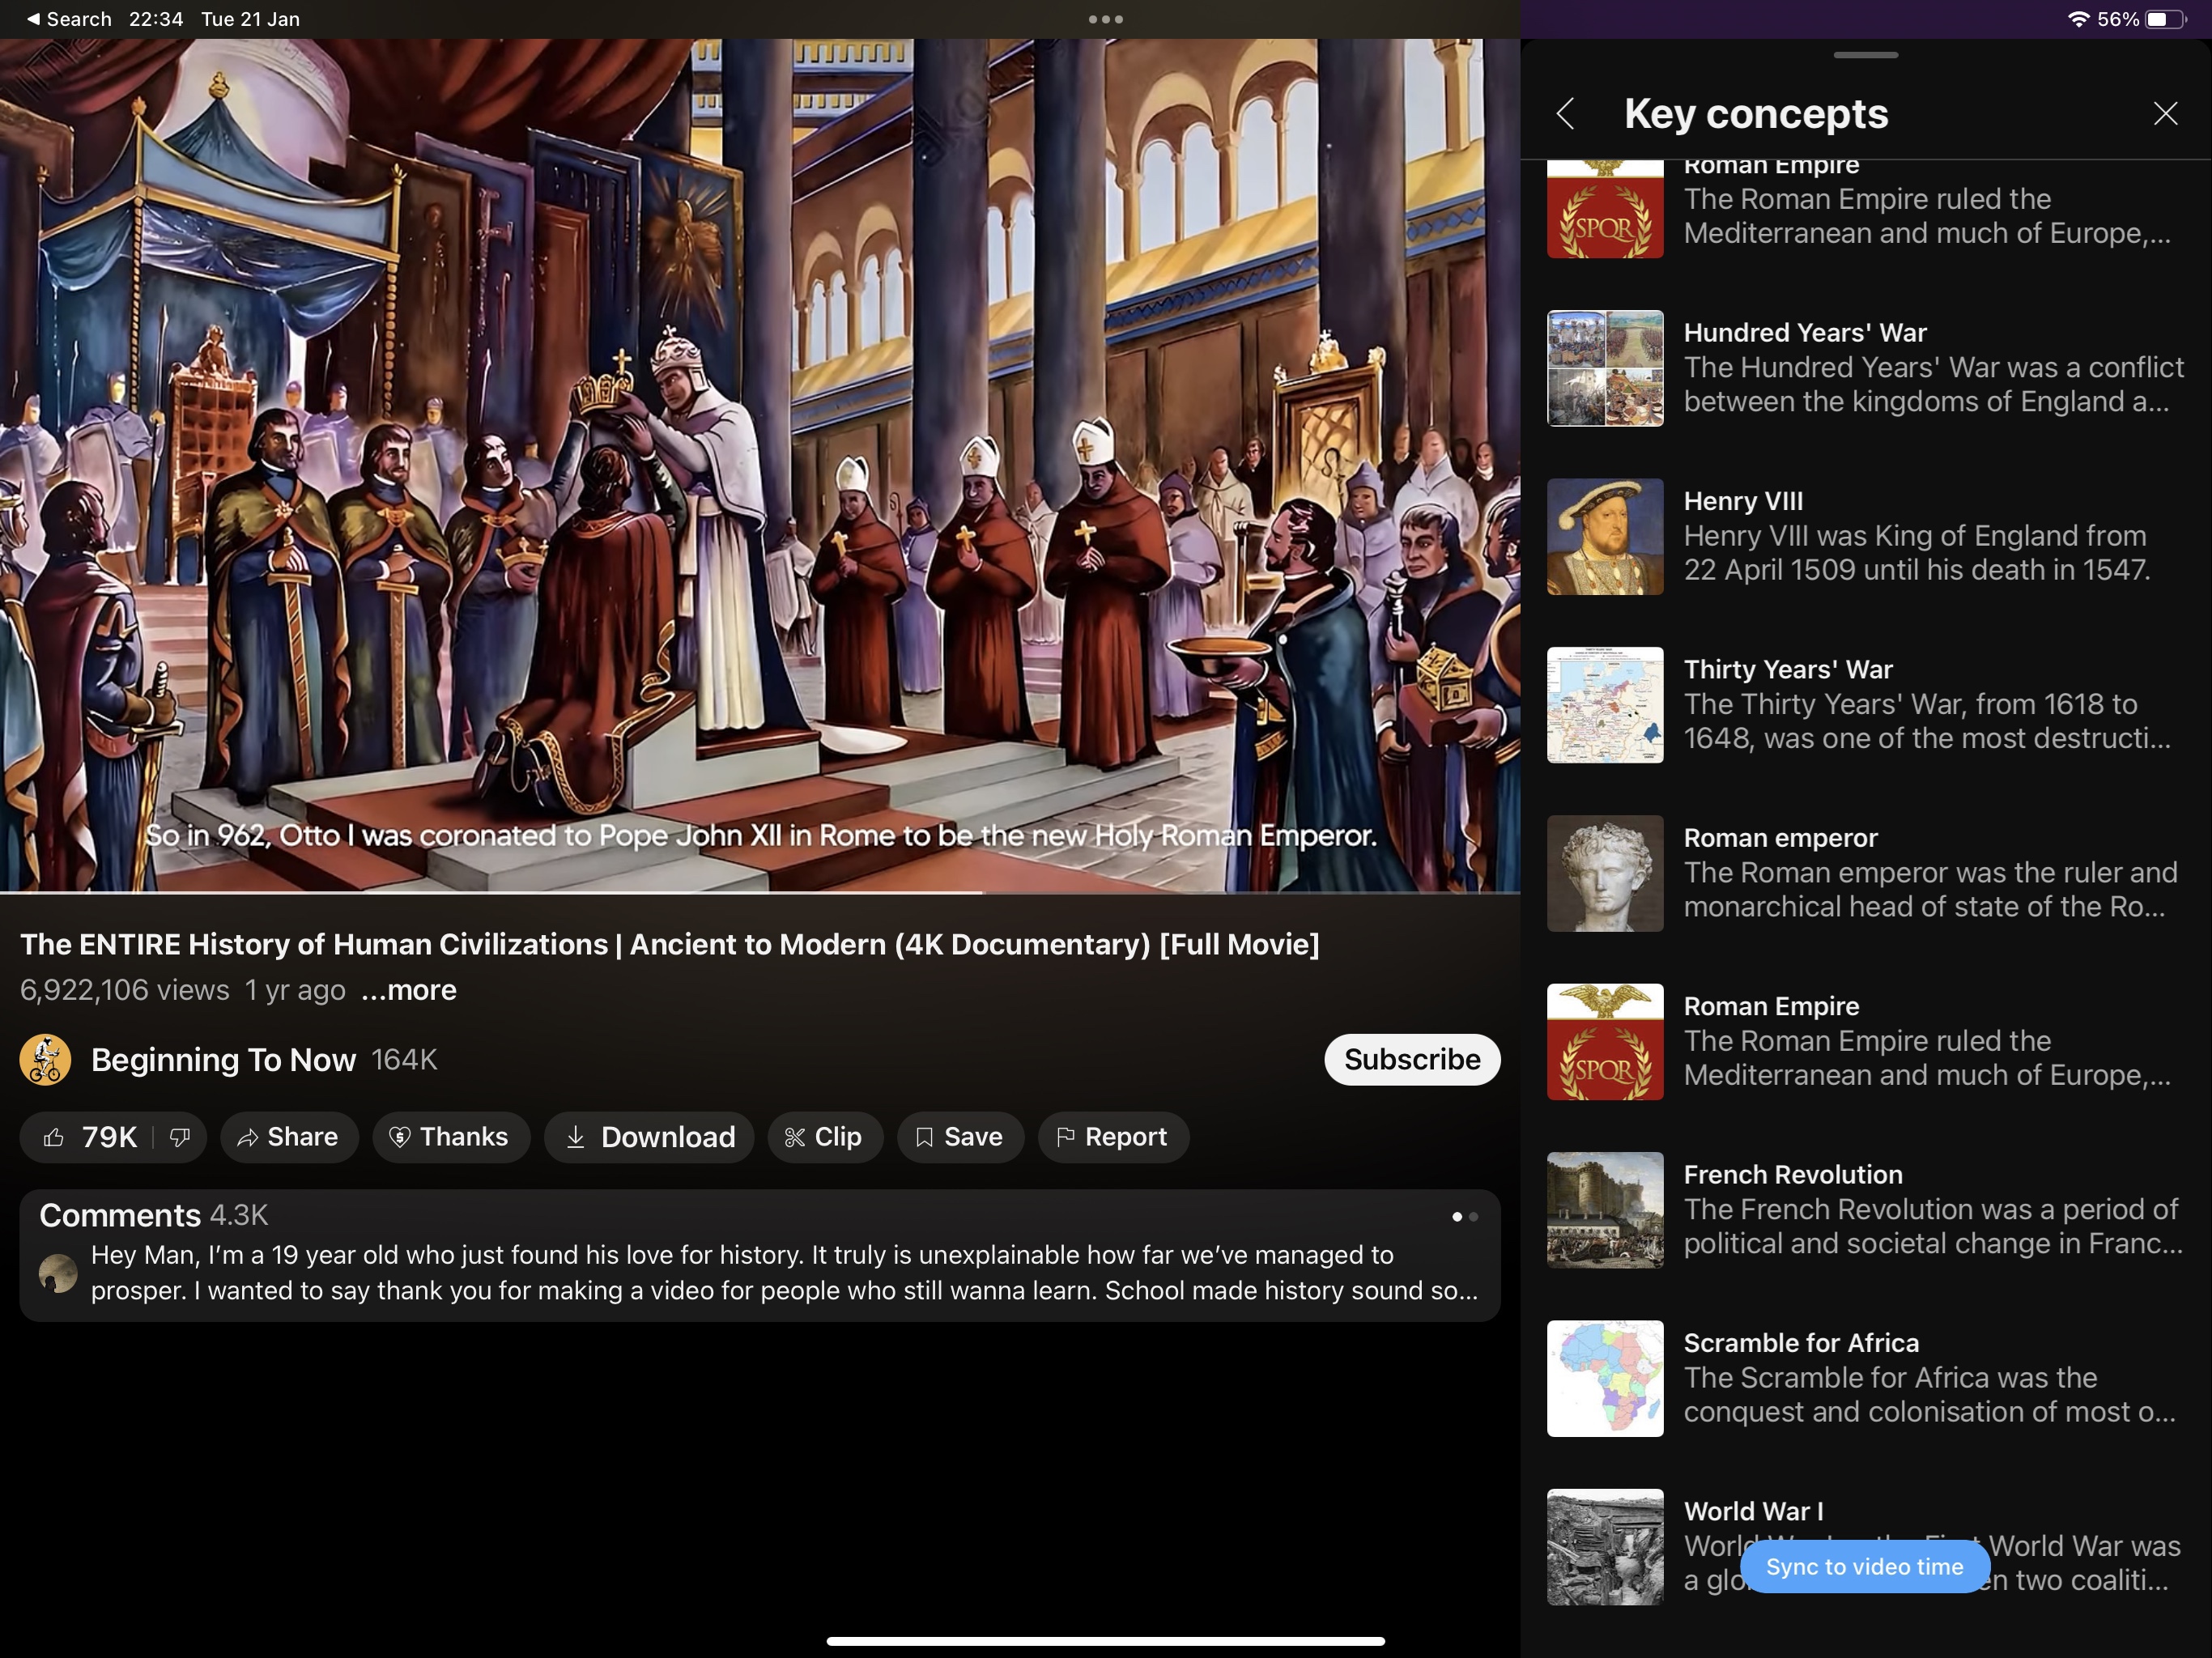Create a Clip with scissors icon
Screen dimensions: 2212x1658
(824, 1137)
